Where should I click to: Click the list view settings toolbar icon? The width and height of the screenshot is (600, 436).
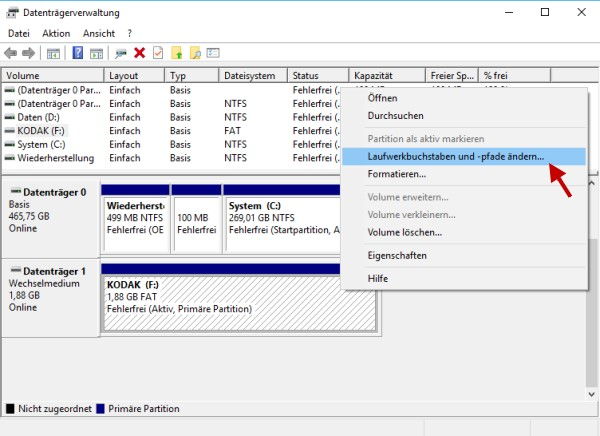[213, 52]
